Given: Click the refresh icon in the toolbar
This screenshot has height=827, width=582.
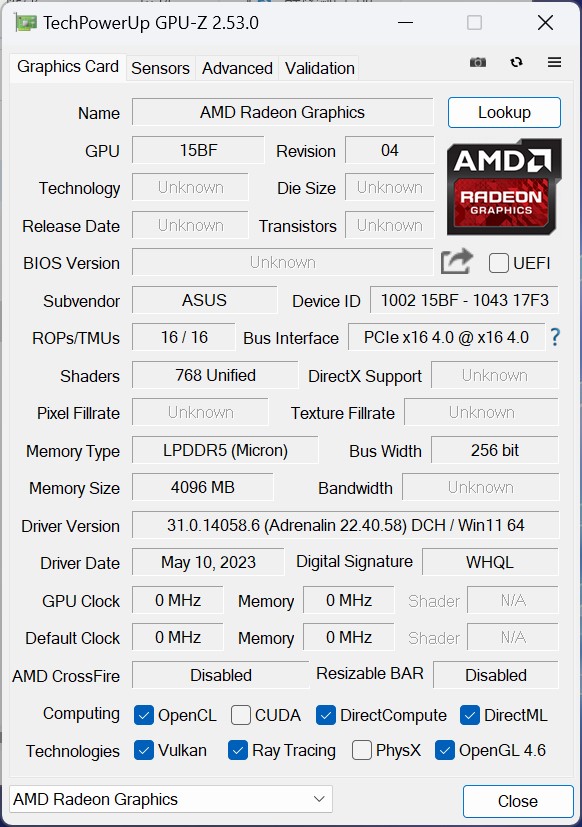Looking at the screenshot, I should point(516,62).
